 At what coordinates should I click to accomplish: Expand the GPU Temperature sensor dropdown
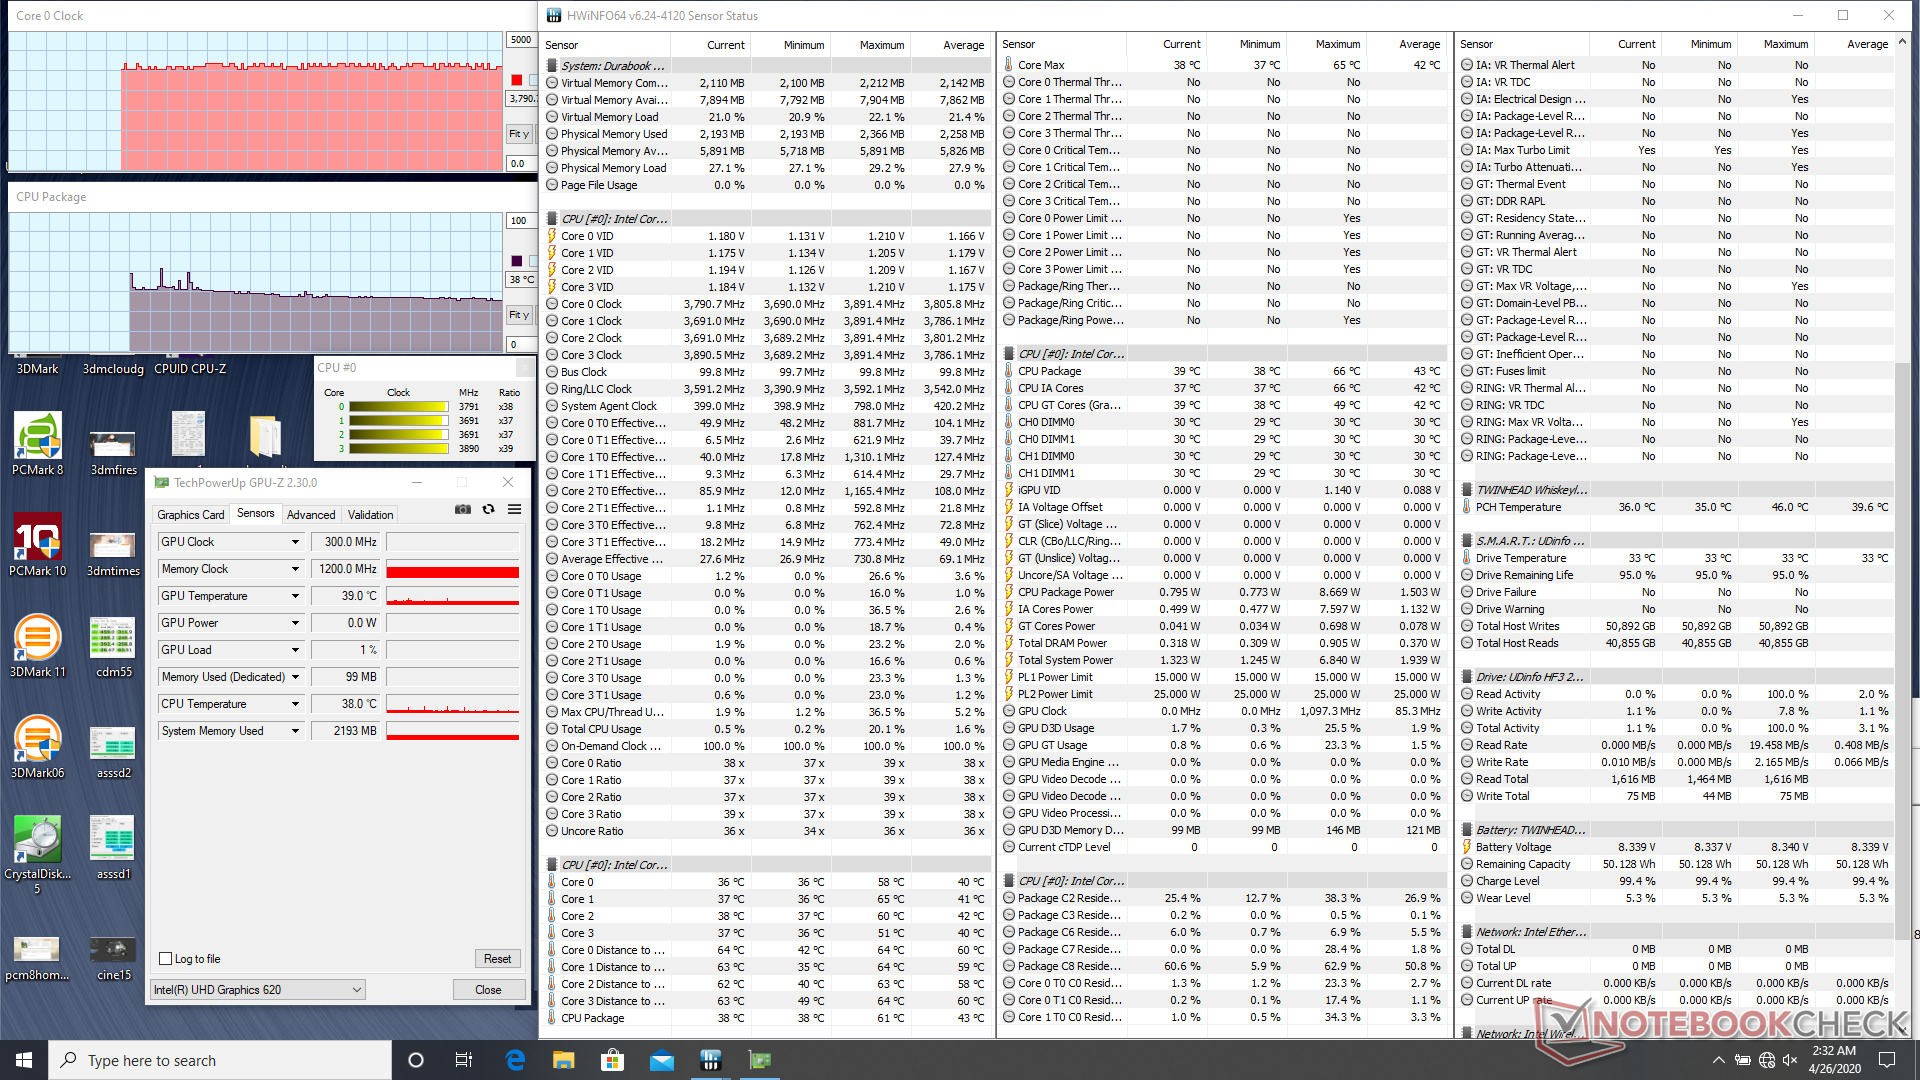pyautogui.click(x=295, y=596)
